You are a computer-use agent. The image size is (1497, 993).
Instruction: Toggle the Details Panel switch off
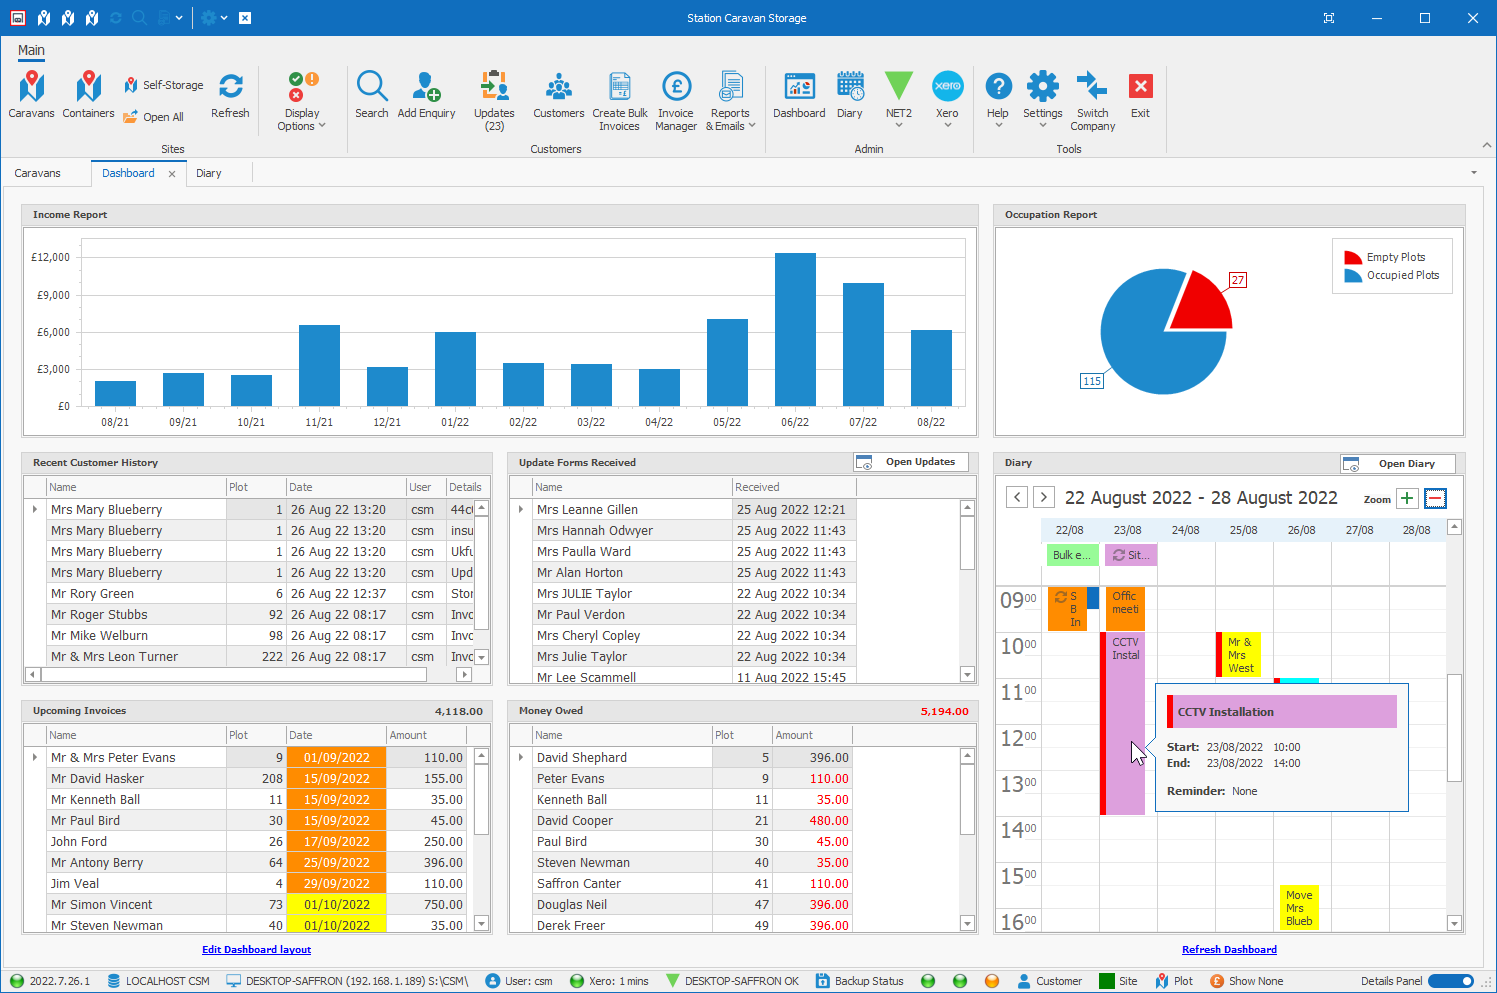tap(1451, 981)
